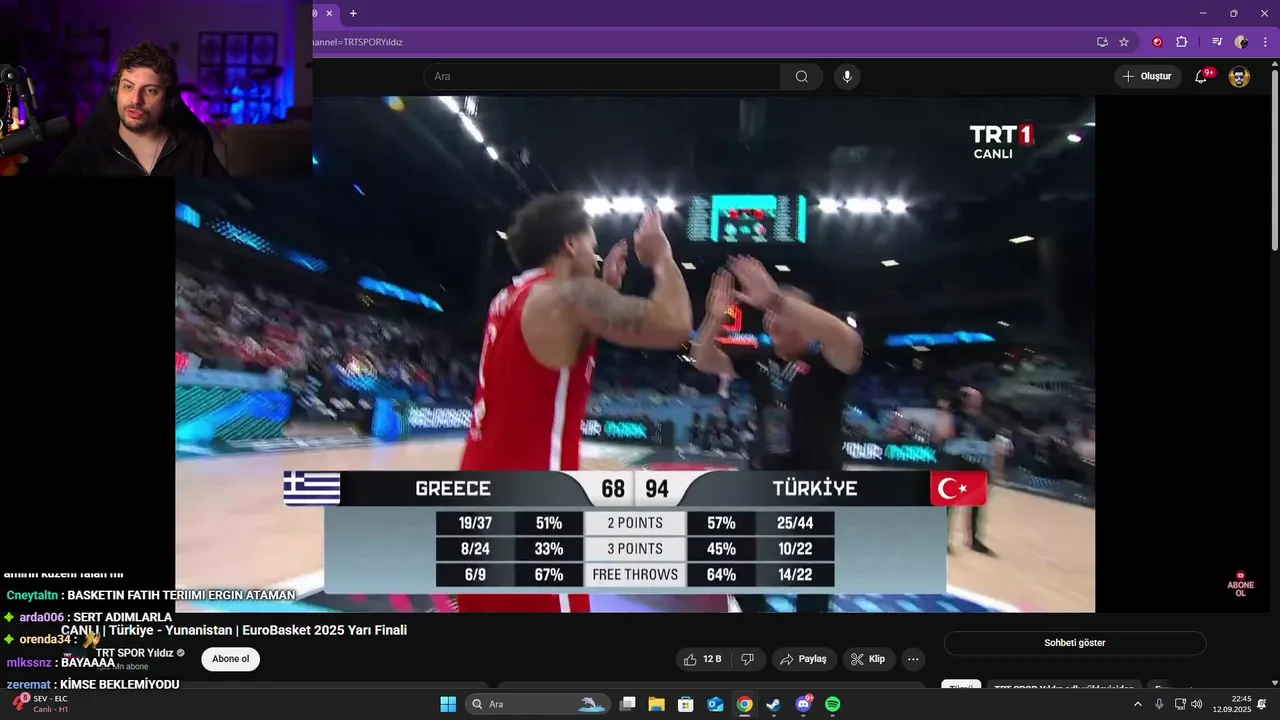Open Discord from taskbar

(803, 704)
